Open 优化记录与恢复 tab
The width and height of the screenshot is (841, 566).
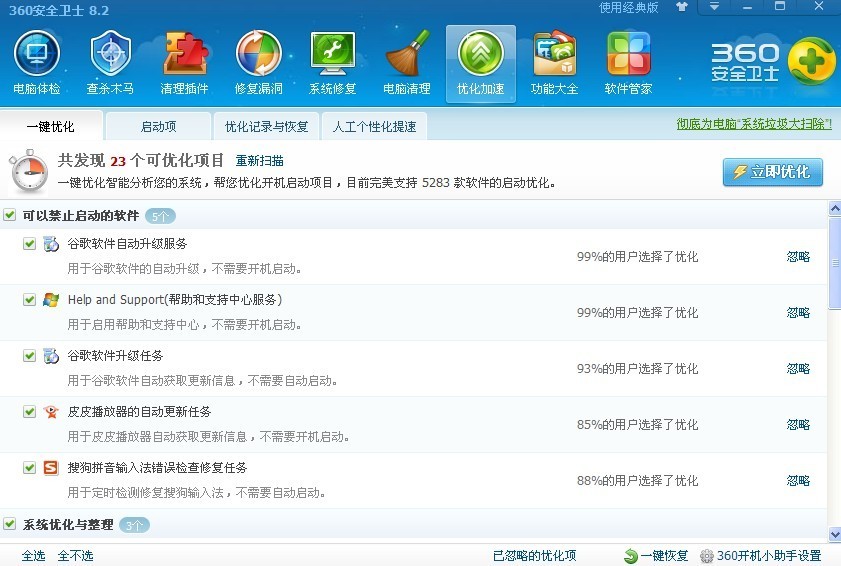coord(267,127)
